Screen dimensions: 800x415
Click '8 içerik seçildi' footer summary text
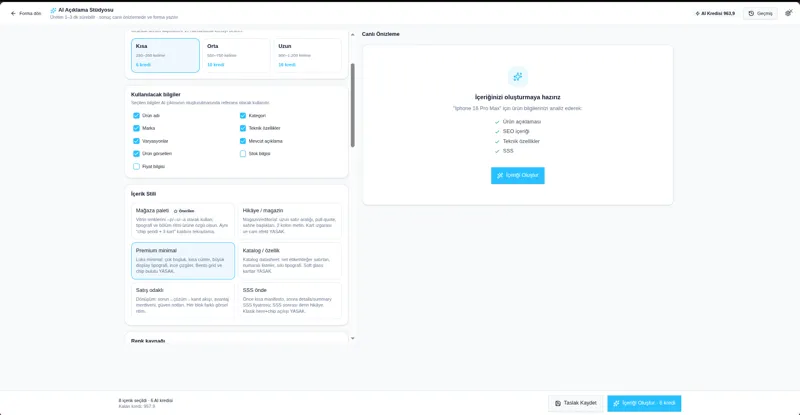click(146, 401)
